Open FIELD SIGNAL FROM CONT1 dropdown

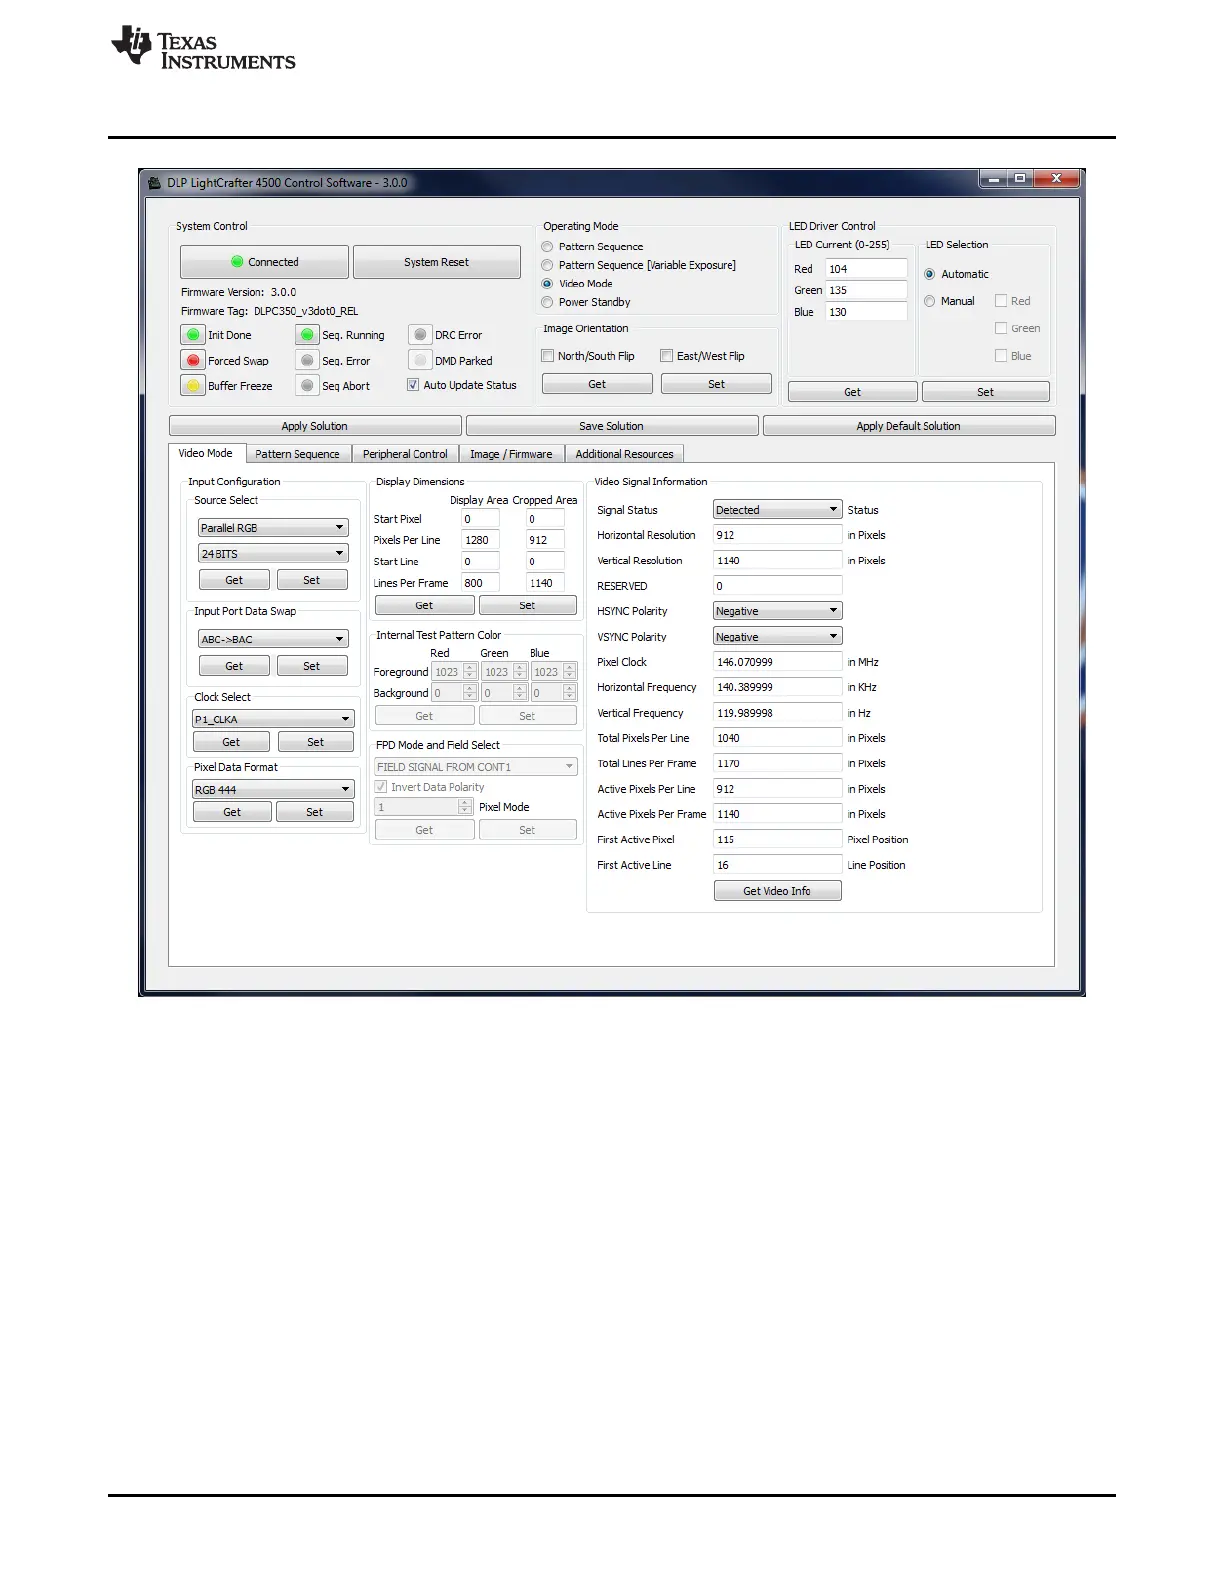click(x=475, y=767)
